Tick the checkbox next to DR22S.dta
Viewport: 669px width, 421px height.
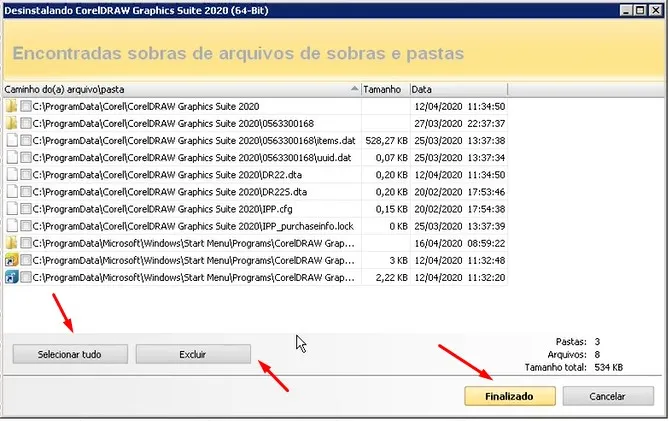click(x=26, y=191)
